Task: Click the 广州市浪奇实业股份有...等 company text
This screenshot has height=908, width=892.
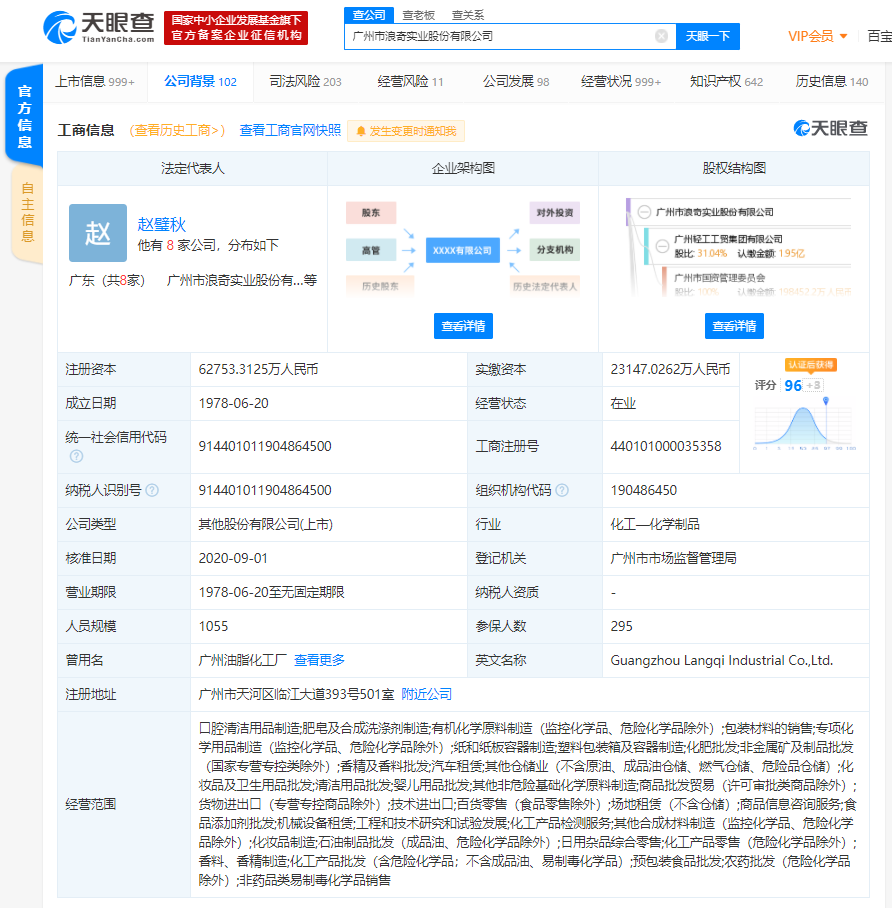Action: [x=242, y=281]
